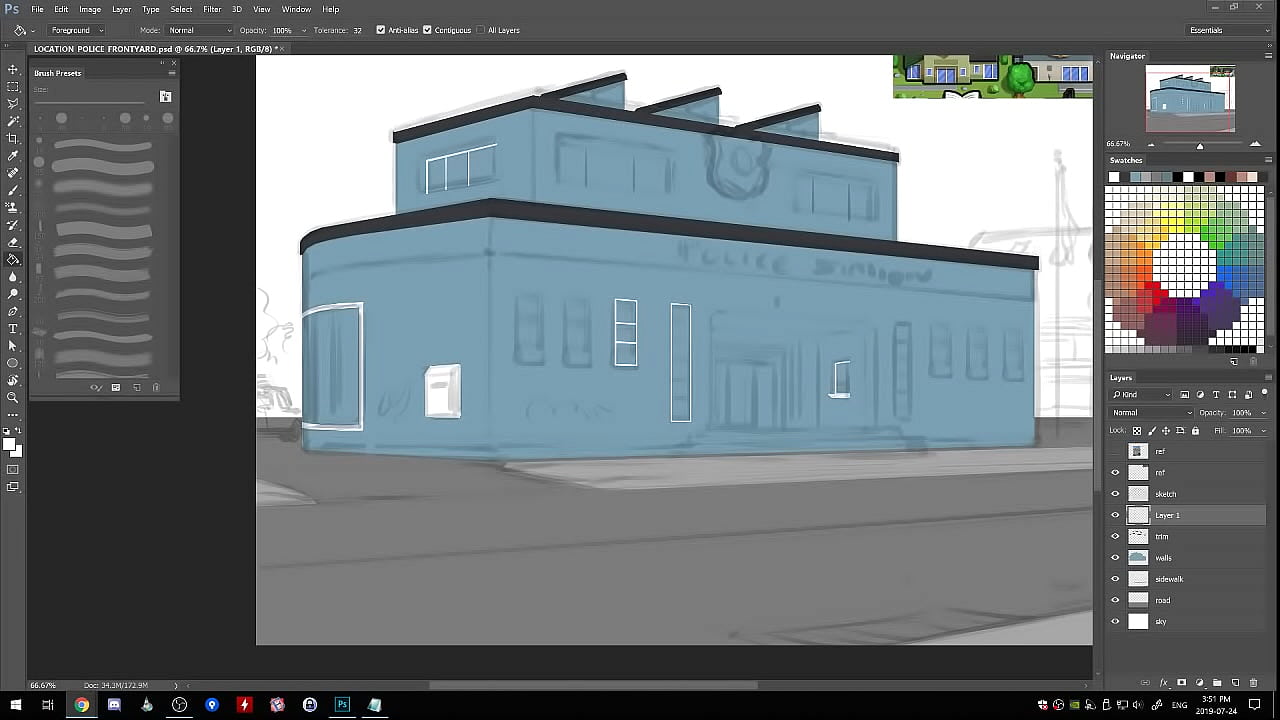Select the sidewalk layer
The height and width of the screenshot is (720, 1280).
pos(1169,579)
